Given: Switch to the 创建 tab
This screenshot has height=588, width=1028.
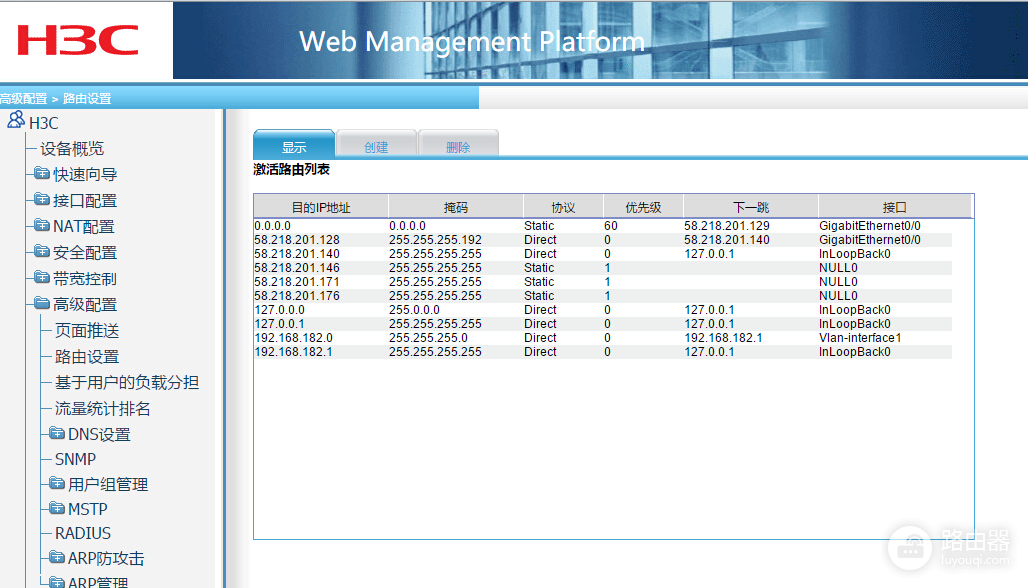Looking at the screenshot, I should click(x=376, y=146).
